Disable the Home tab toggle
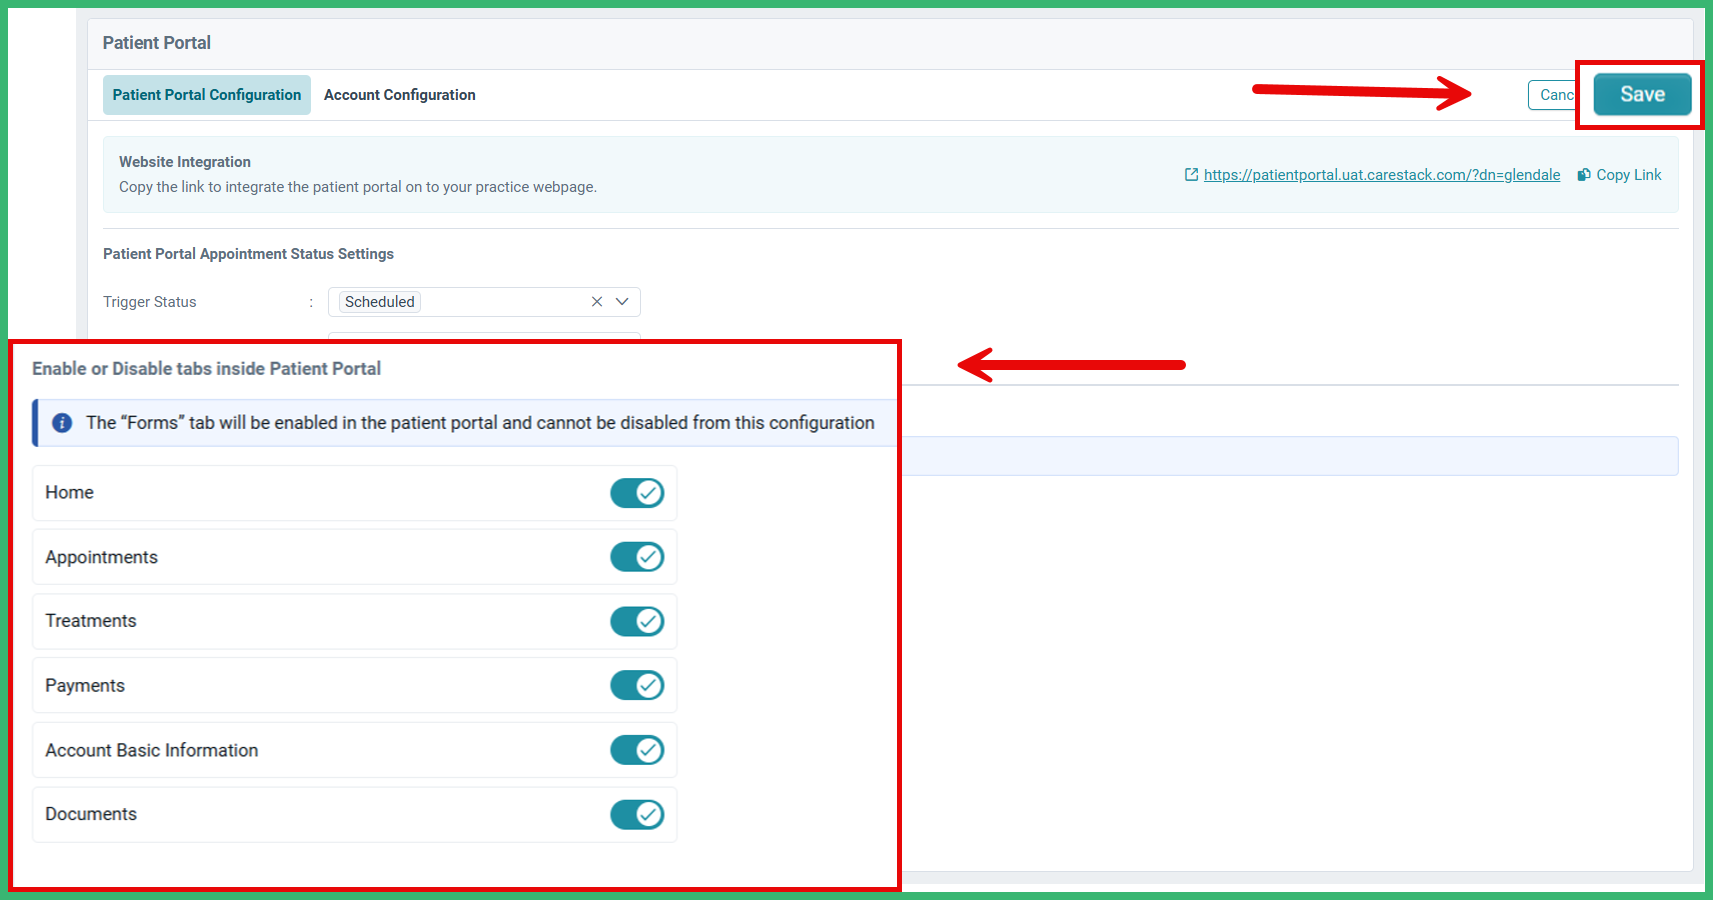Image resolution: width=1713 pixels, height=900 pixels. click(x=637, y=493)
